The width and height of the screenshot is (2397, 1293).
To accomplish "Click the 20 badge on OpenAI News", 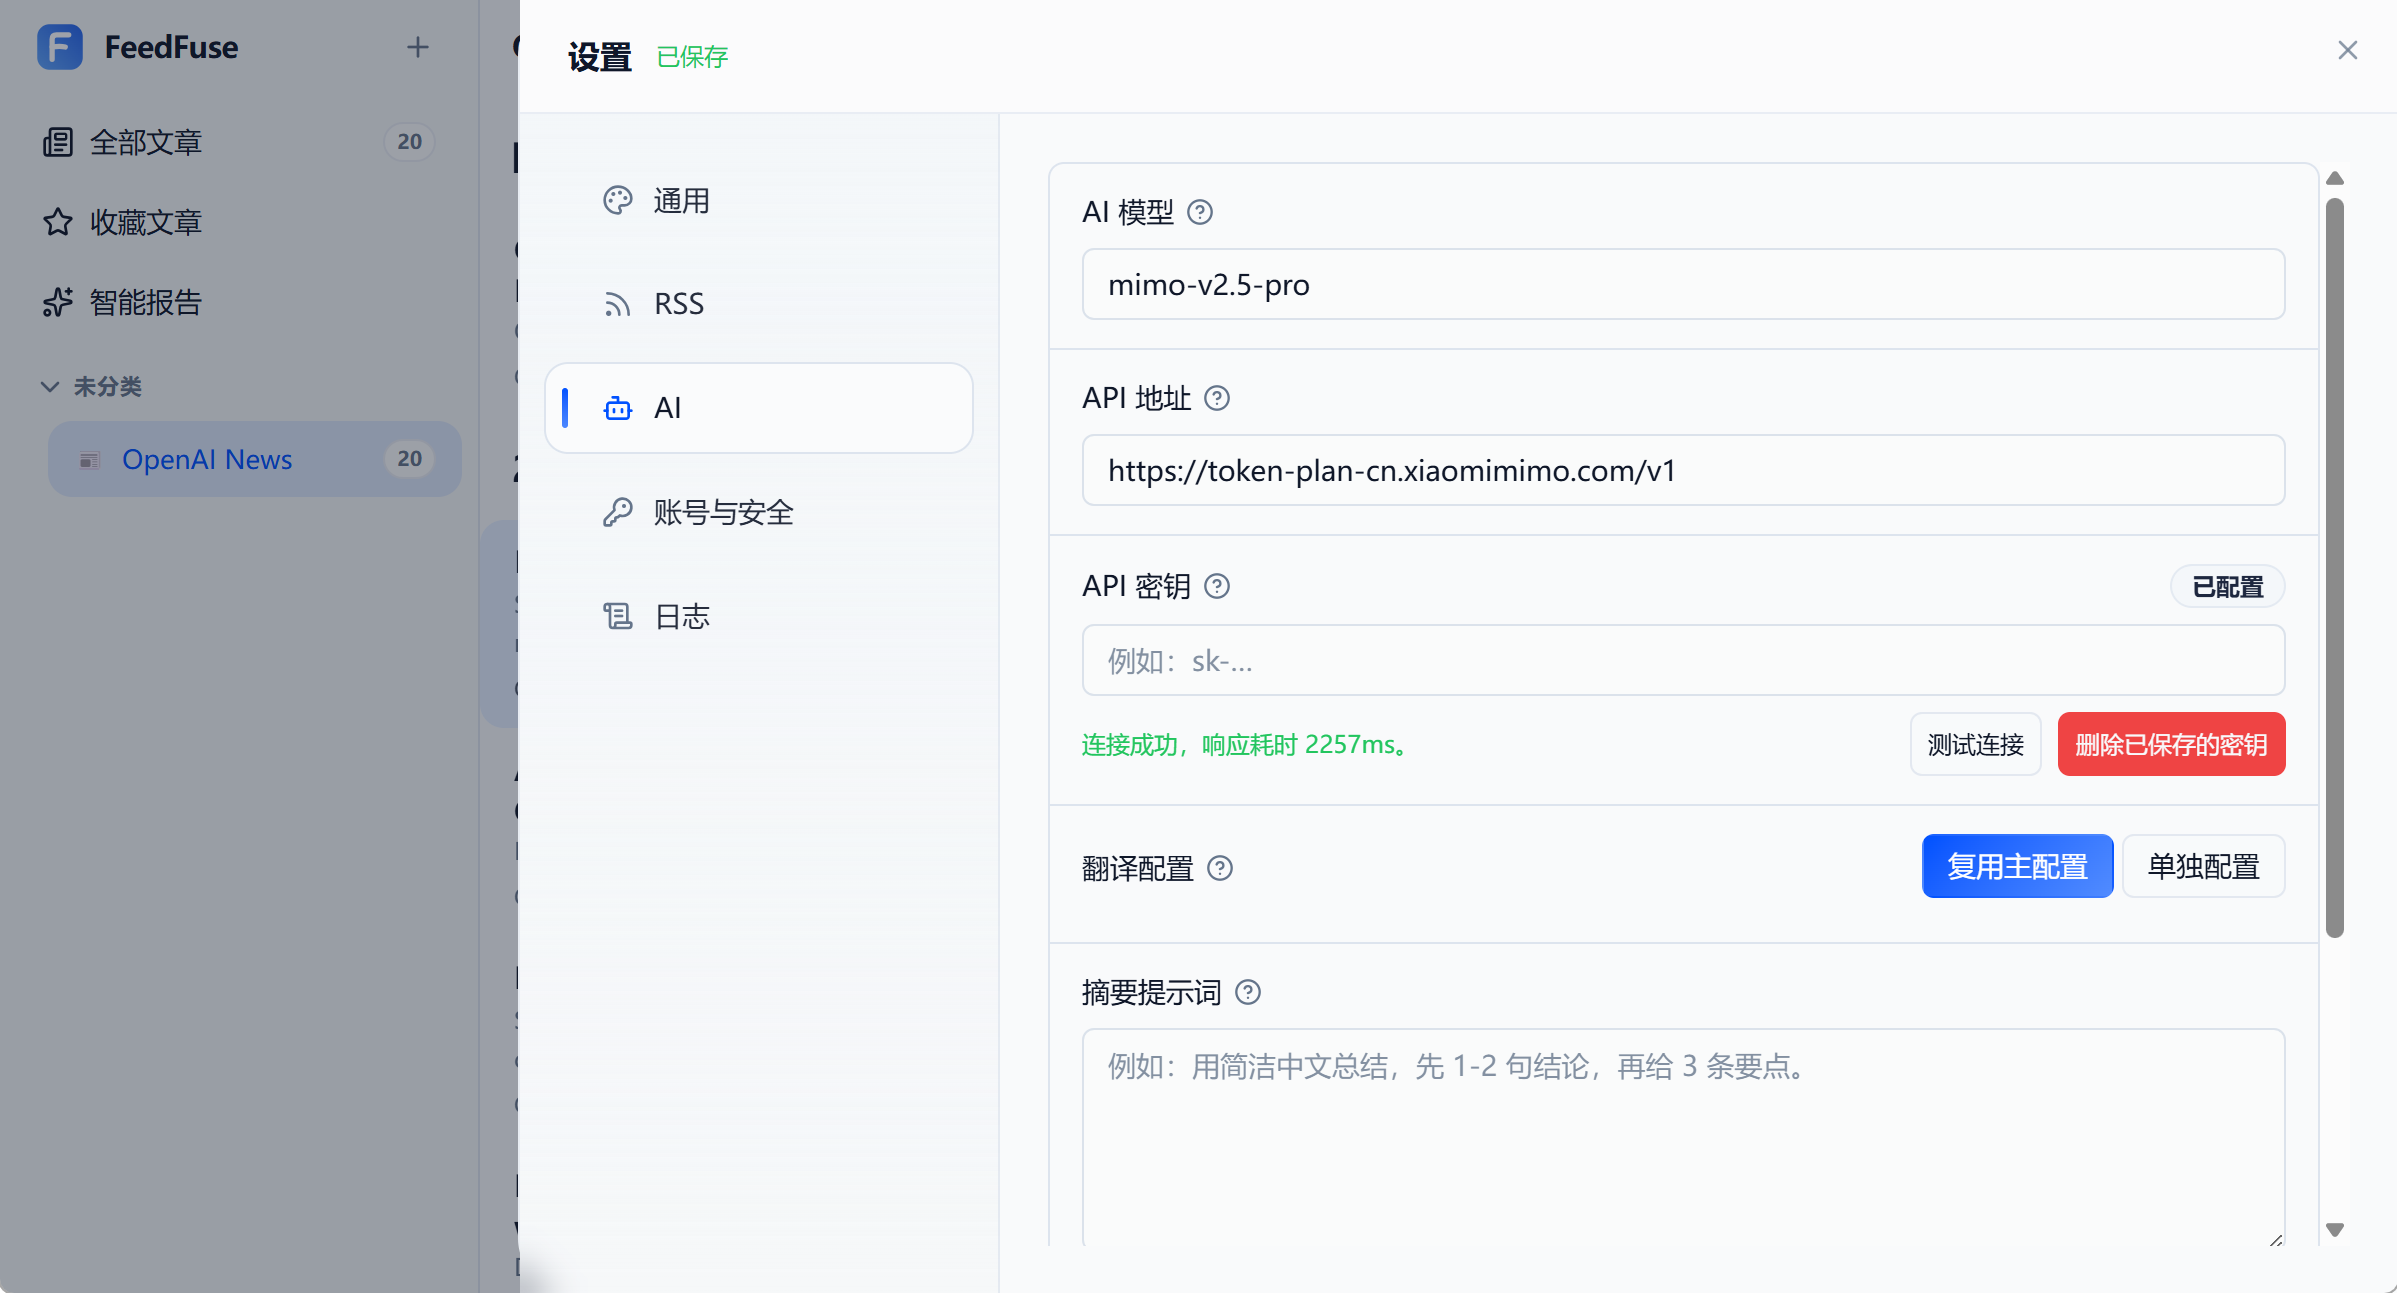I will pos(409,459).
